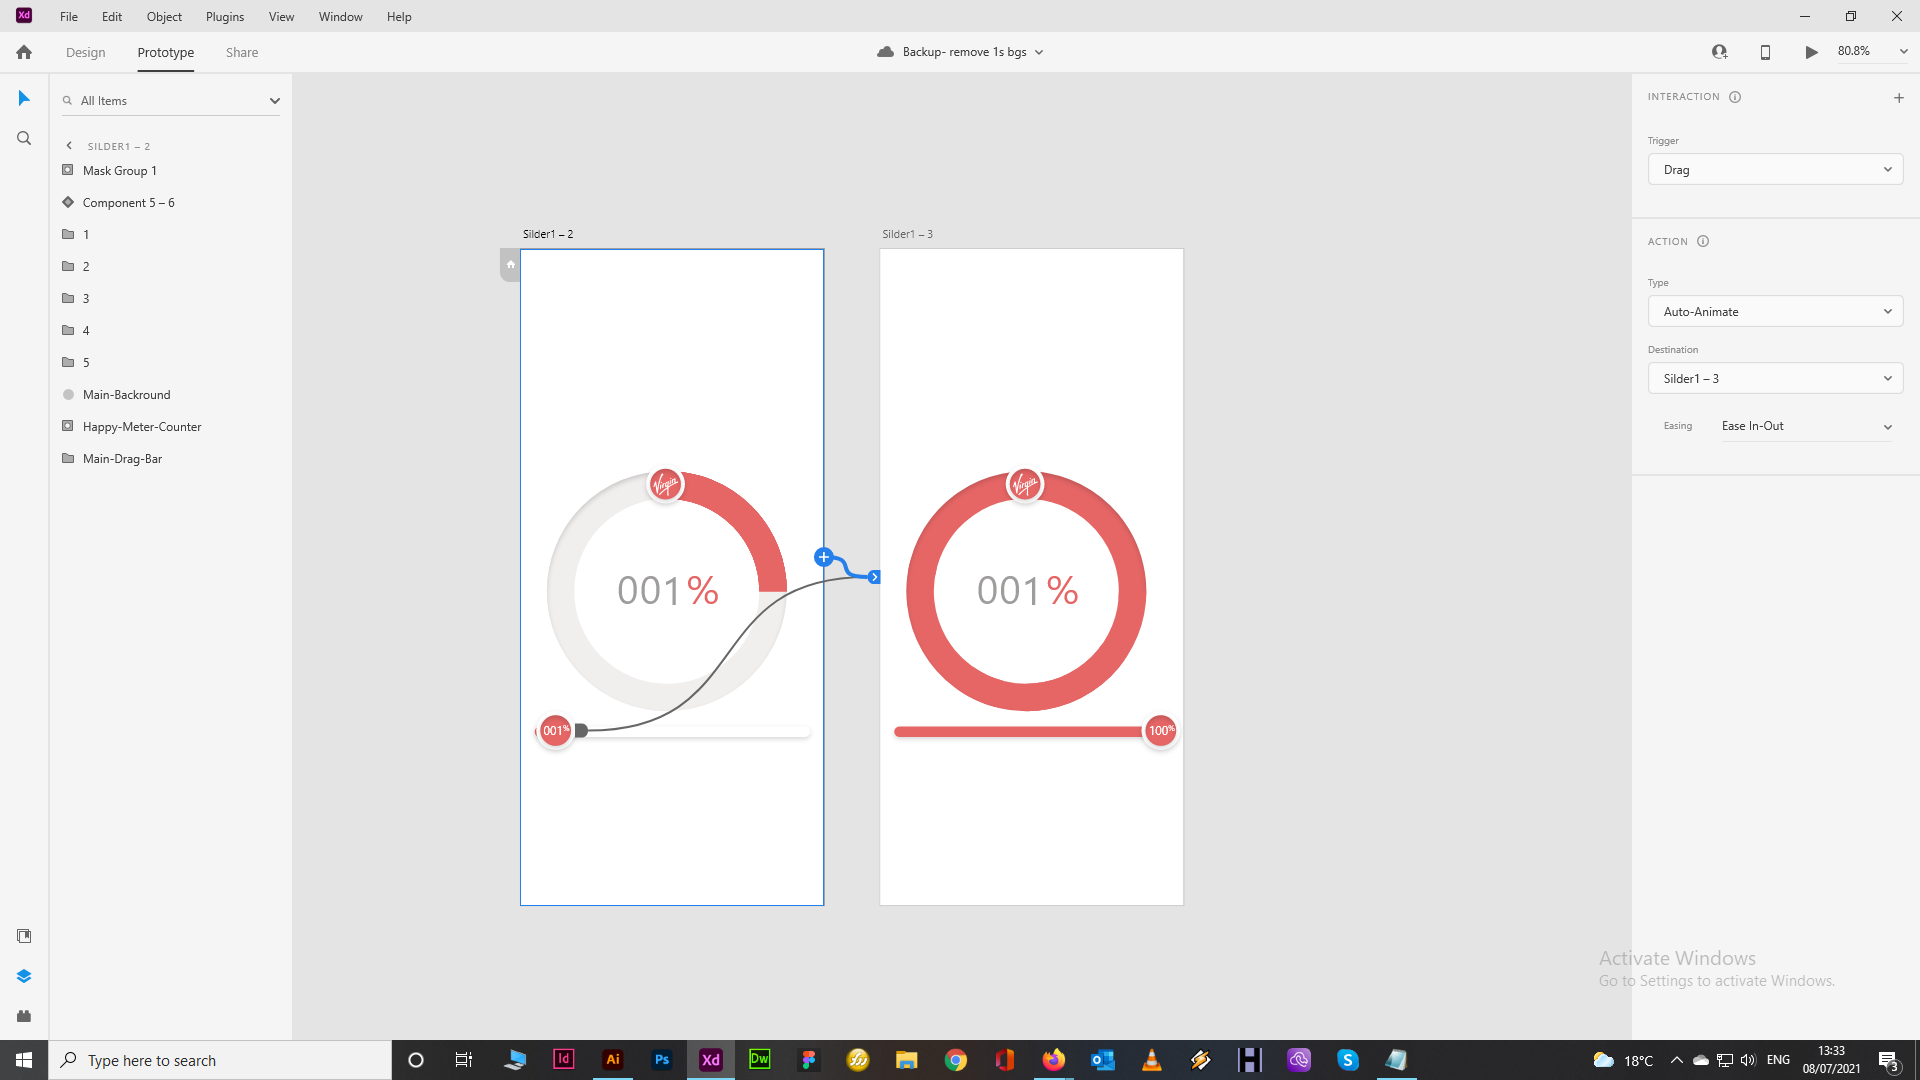Launch Photoshop from the taskbar

click(661, 1059)
